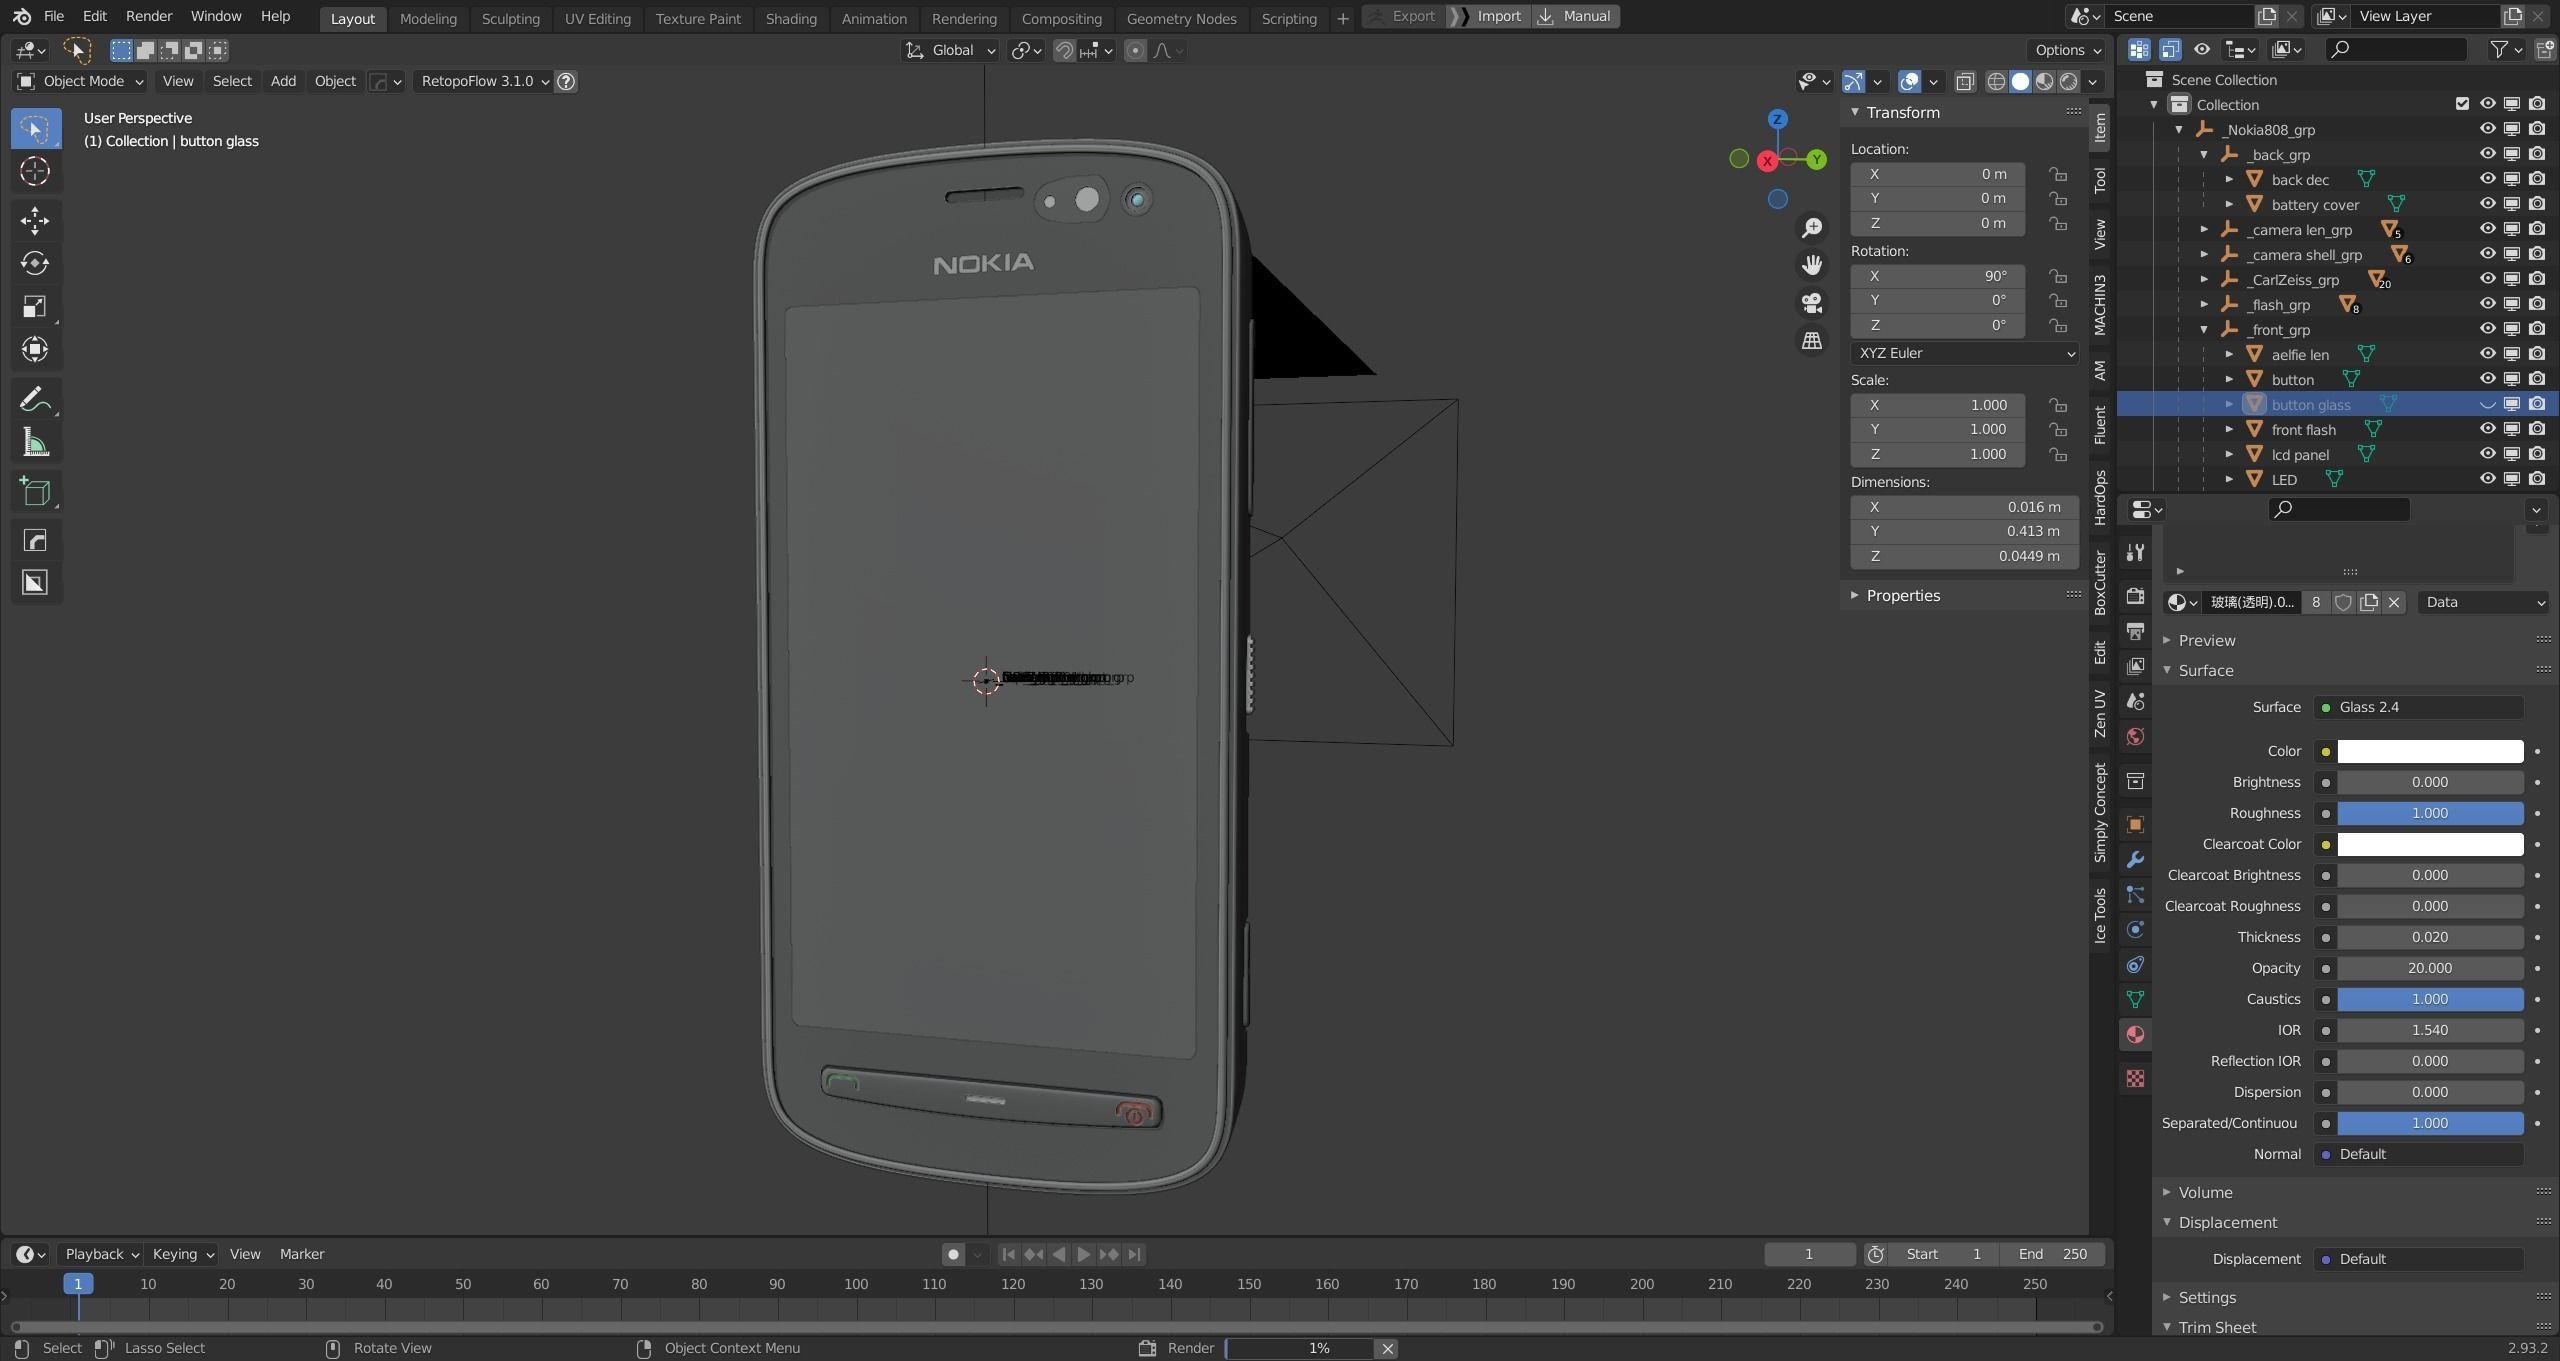Hide back dec in viewport

[2487, 179]
